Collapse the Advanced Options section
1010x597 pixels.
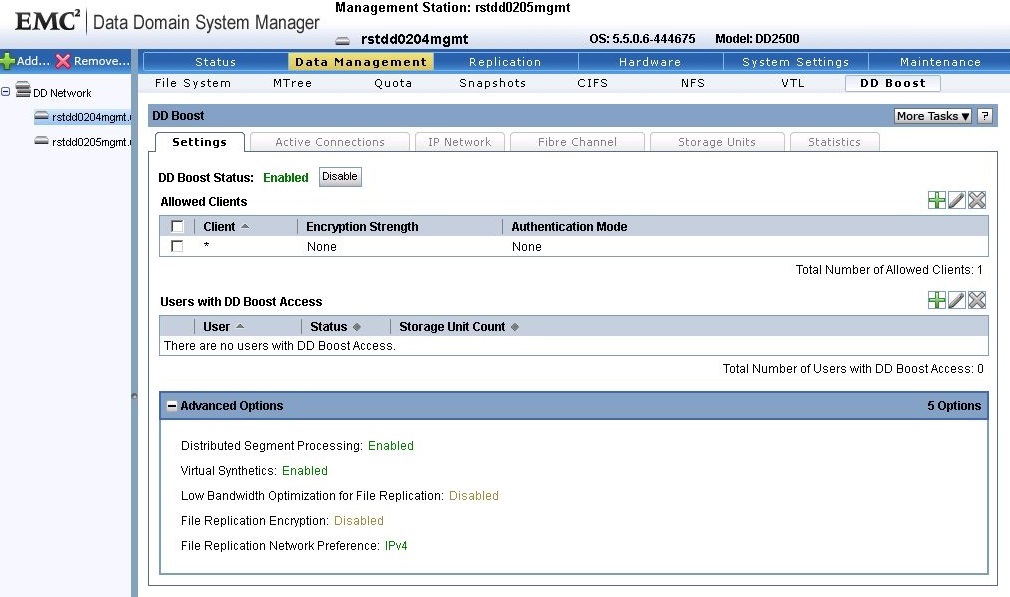pyautogui.click(x=171, y=405)
